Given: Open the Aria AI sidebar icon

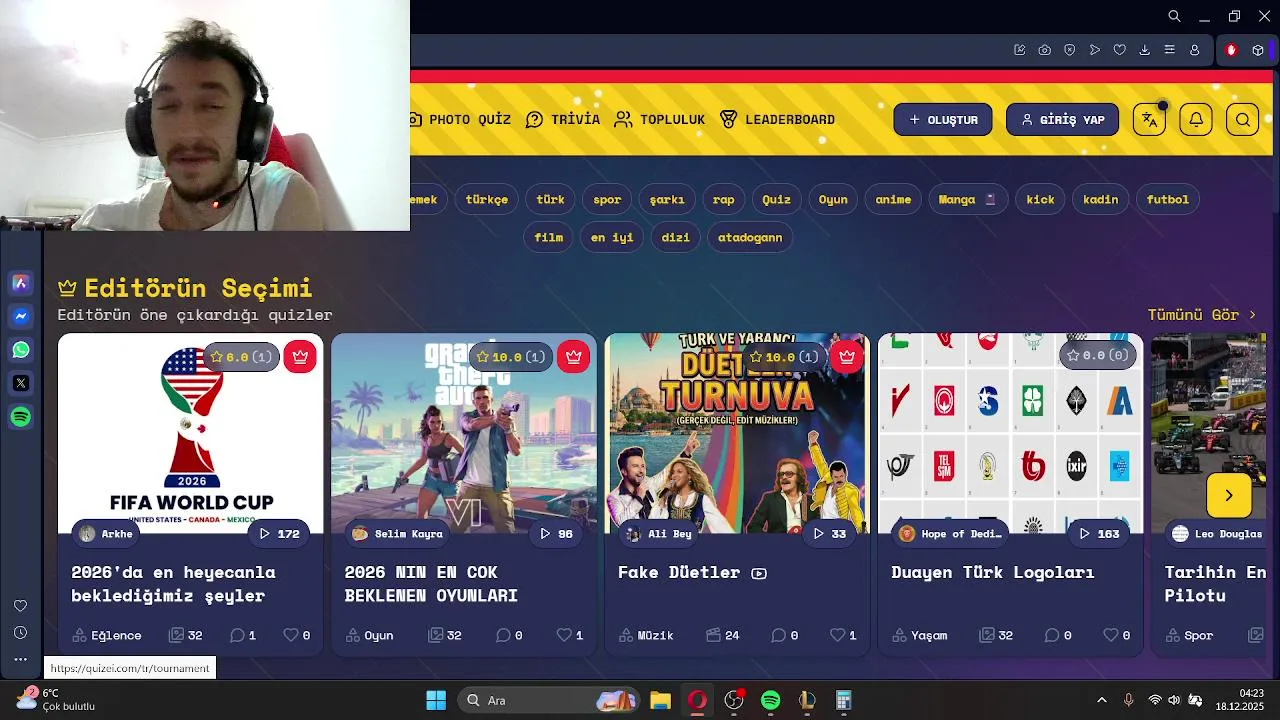Looking at the screenshot, I should tap(21, 283).
